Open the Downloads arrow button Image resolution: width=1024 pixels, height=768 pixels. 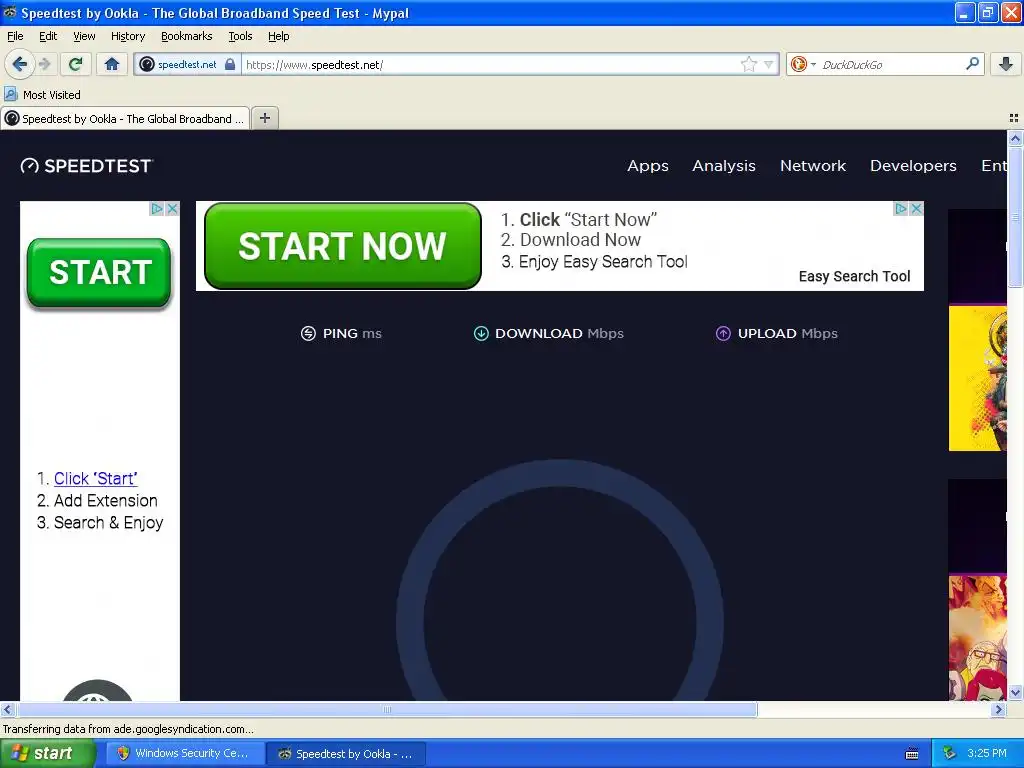point(1006,64)
